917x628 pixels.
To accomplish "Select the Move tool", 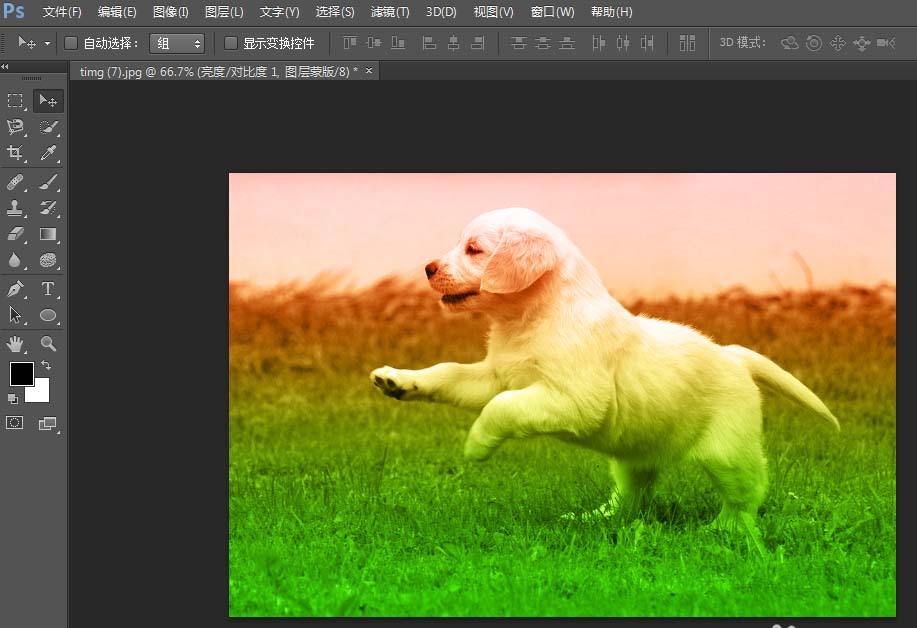I will [x=48, y=100].
